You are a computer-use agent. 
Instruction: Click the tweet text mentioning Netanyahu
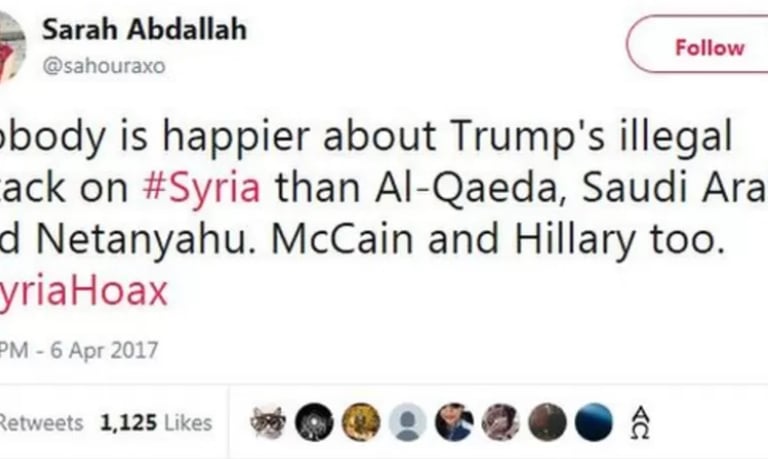361,239
